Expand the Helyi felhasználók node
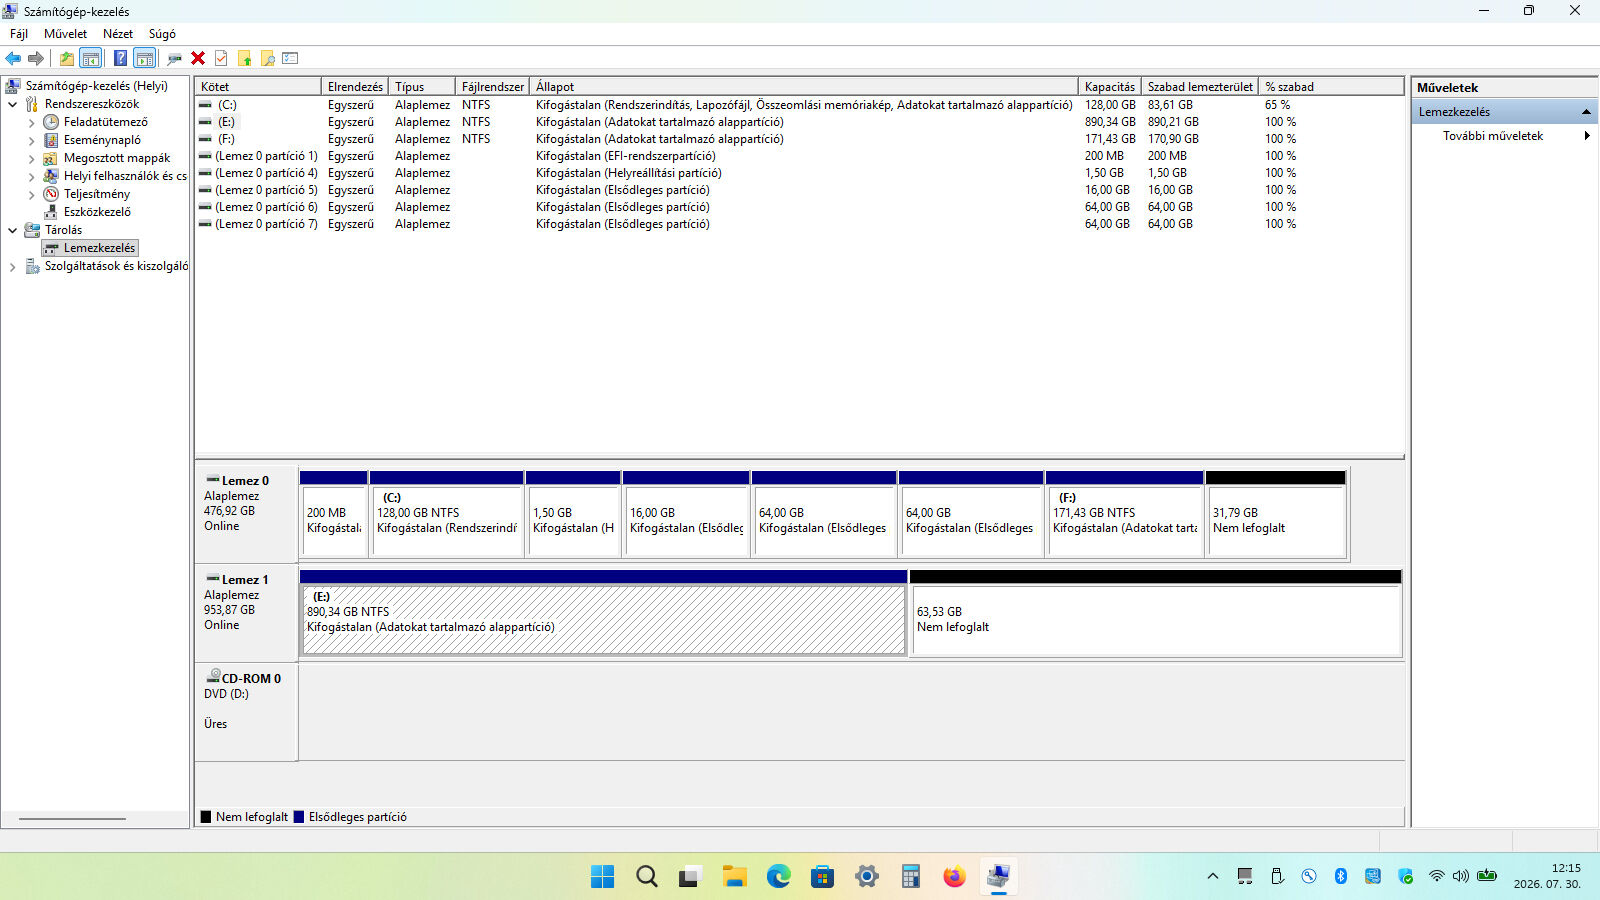Viewport: 1600px width, 900px height. tap(31, 176)
